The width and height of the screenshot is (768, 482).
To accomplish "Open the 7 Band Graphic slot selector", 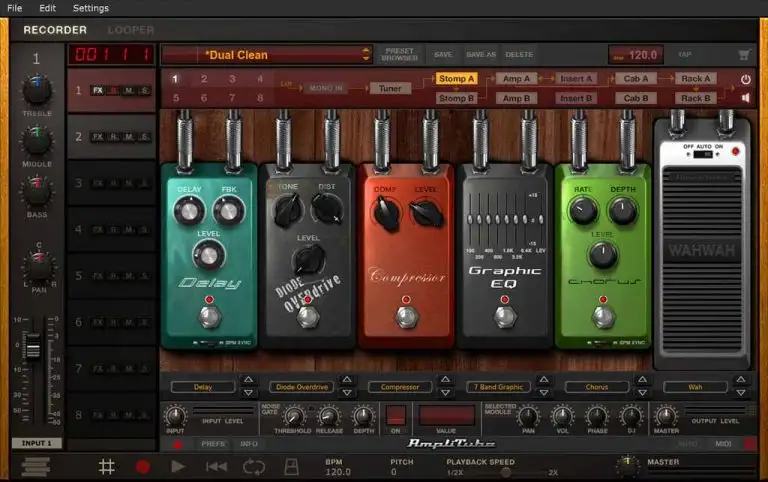I will click(x=498, y=387).
